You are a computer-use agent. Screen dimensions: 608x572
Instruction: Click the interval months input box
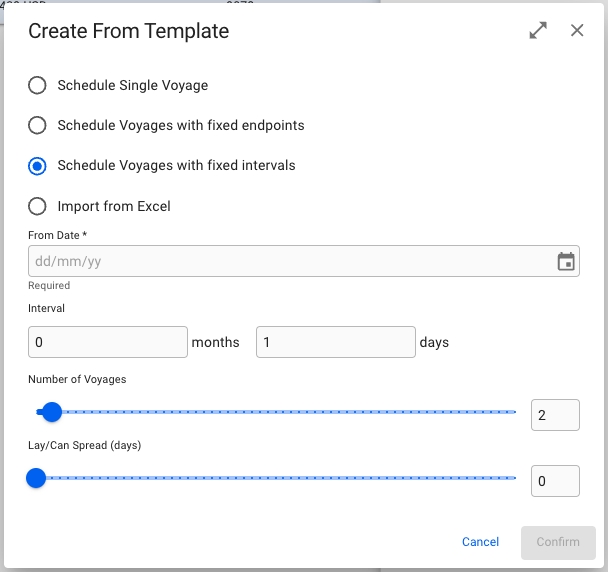coord(108,342)
